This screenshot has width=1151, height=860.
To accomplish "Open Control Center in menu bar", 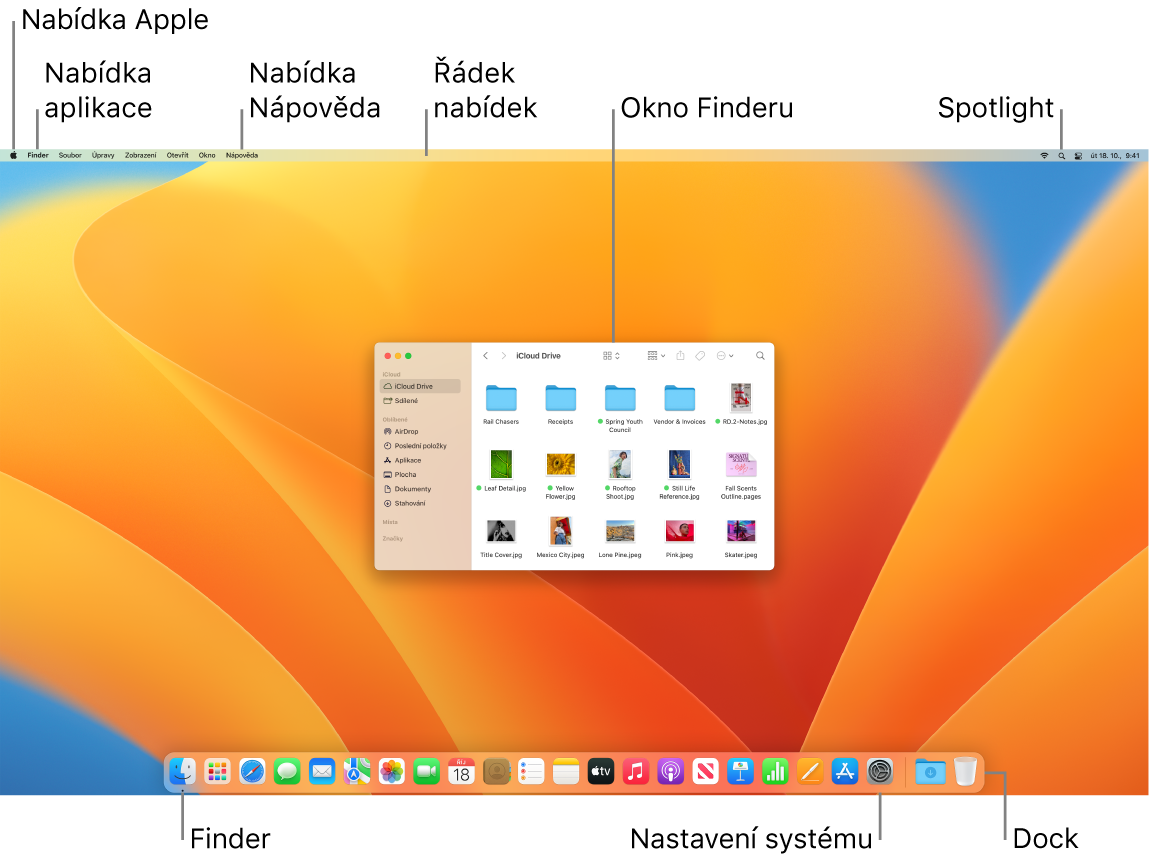I will tap(1078, 156).
